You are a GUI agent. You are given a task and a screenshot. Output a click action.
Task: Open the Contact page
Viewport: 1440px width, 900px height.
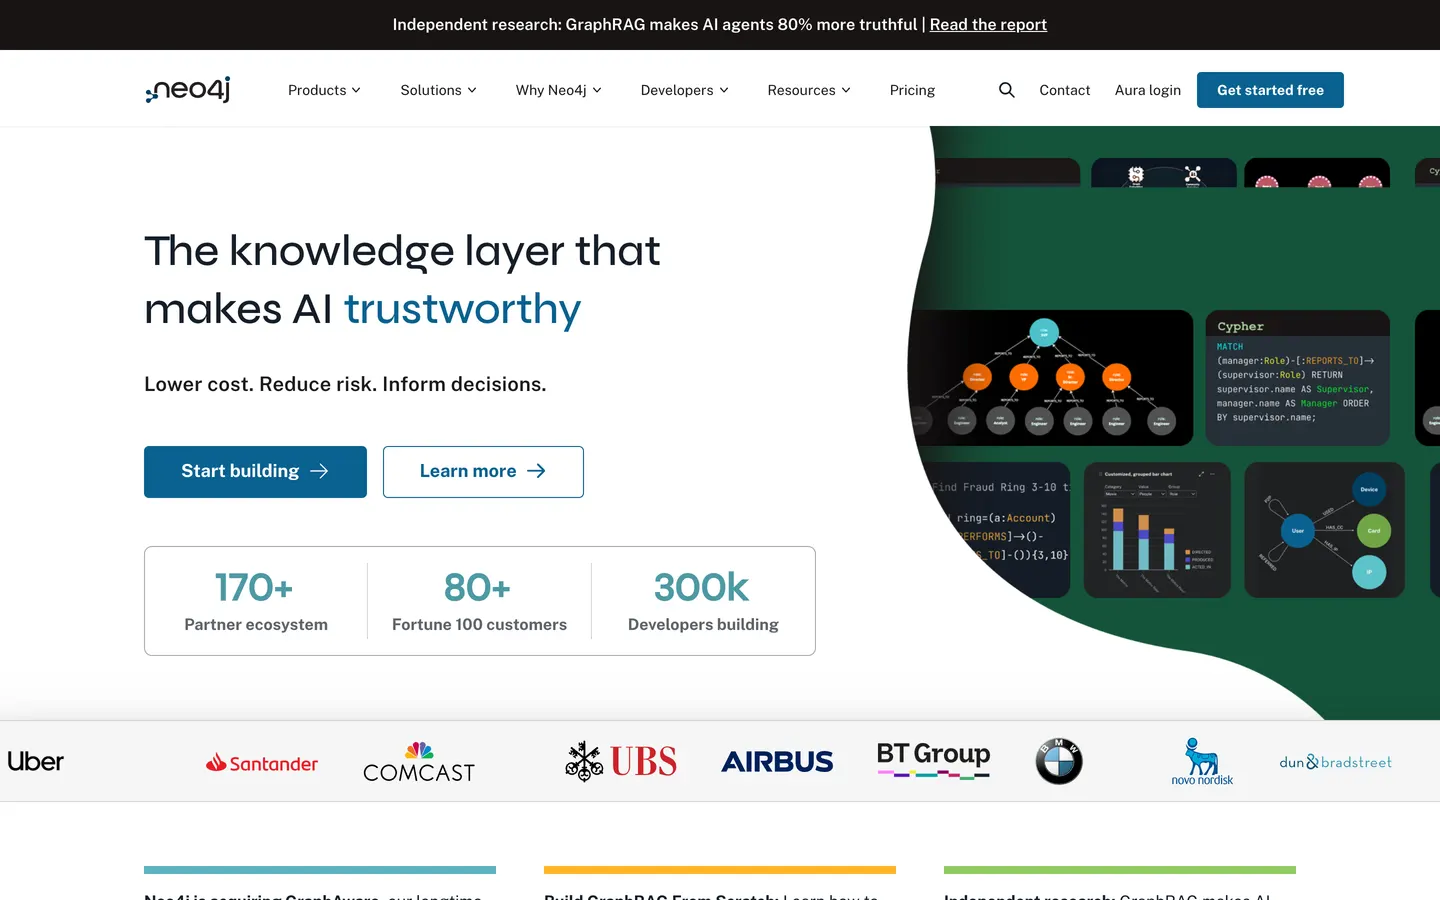coord(1065,90)
